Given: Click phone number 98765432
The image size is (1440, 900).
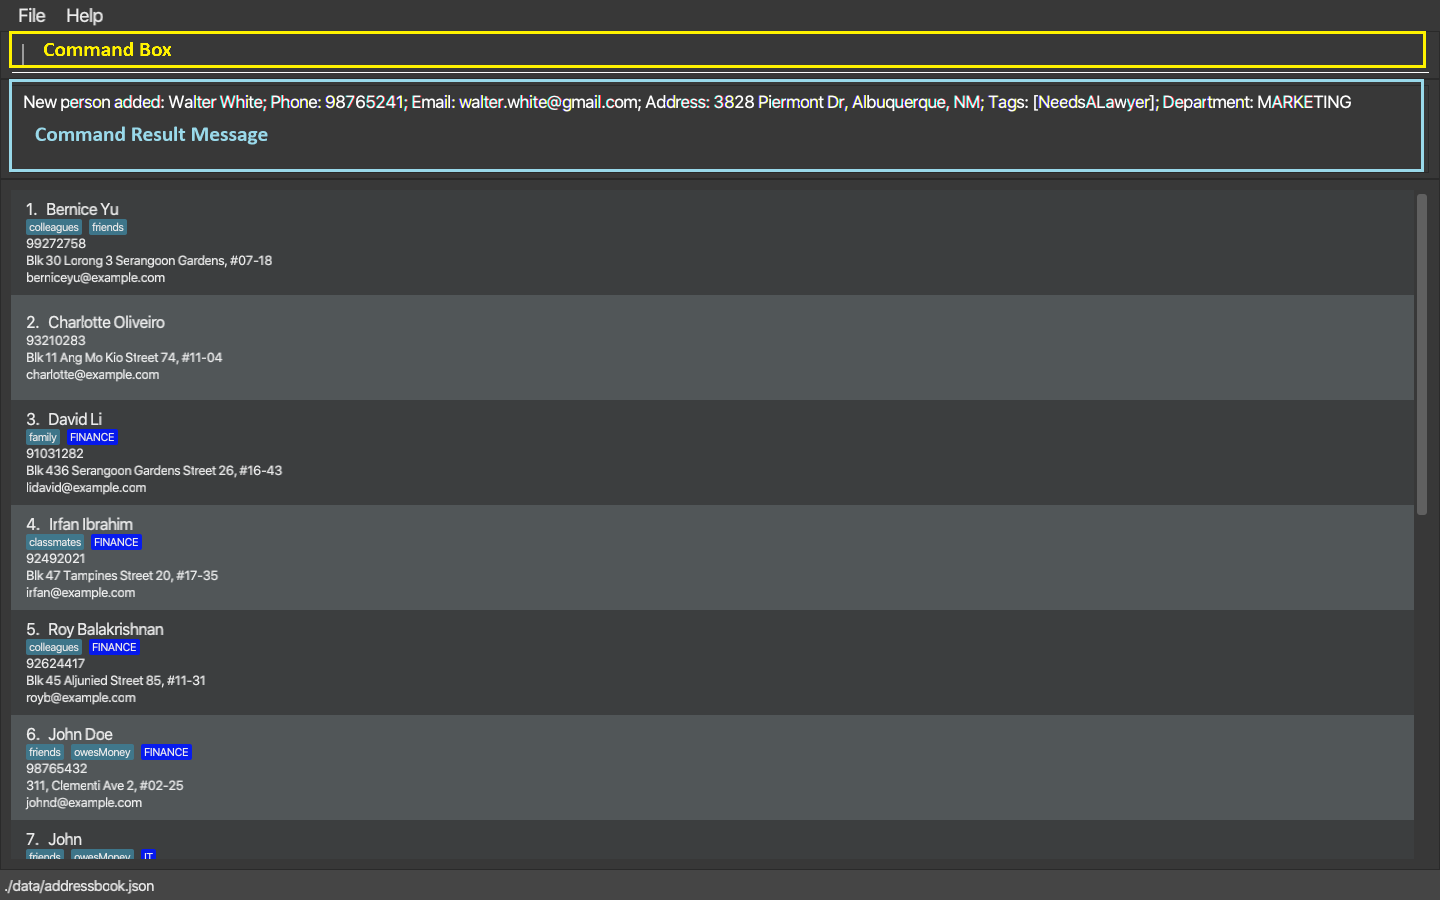Looking at the screenshot, I should [x=57, y=769].
